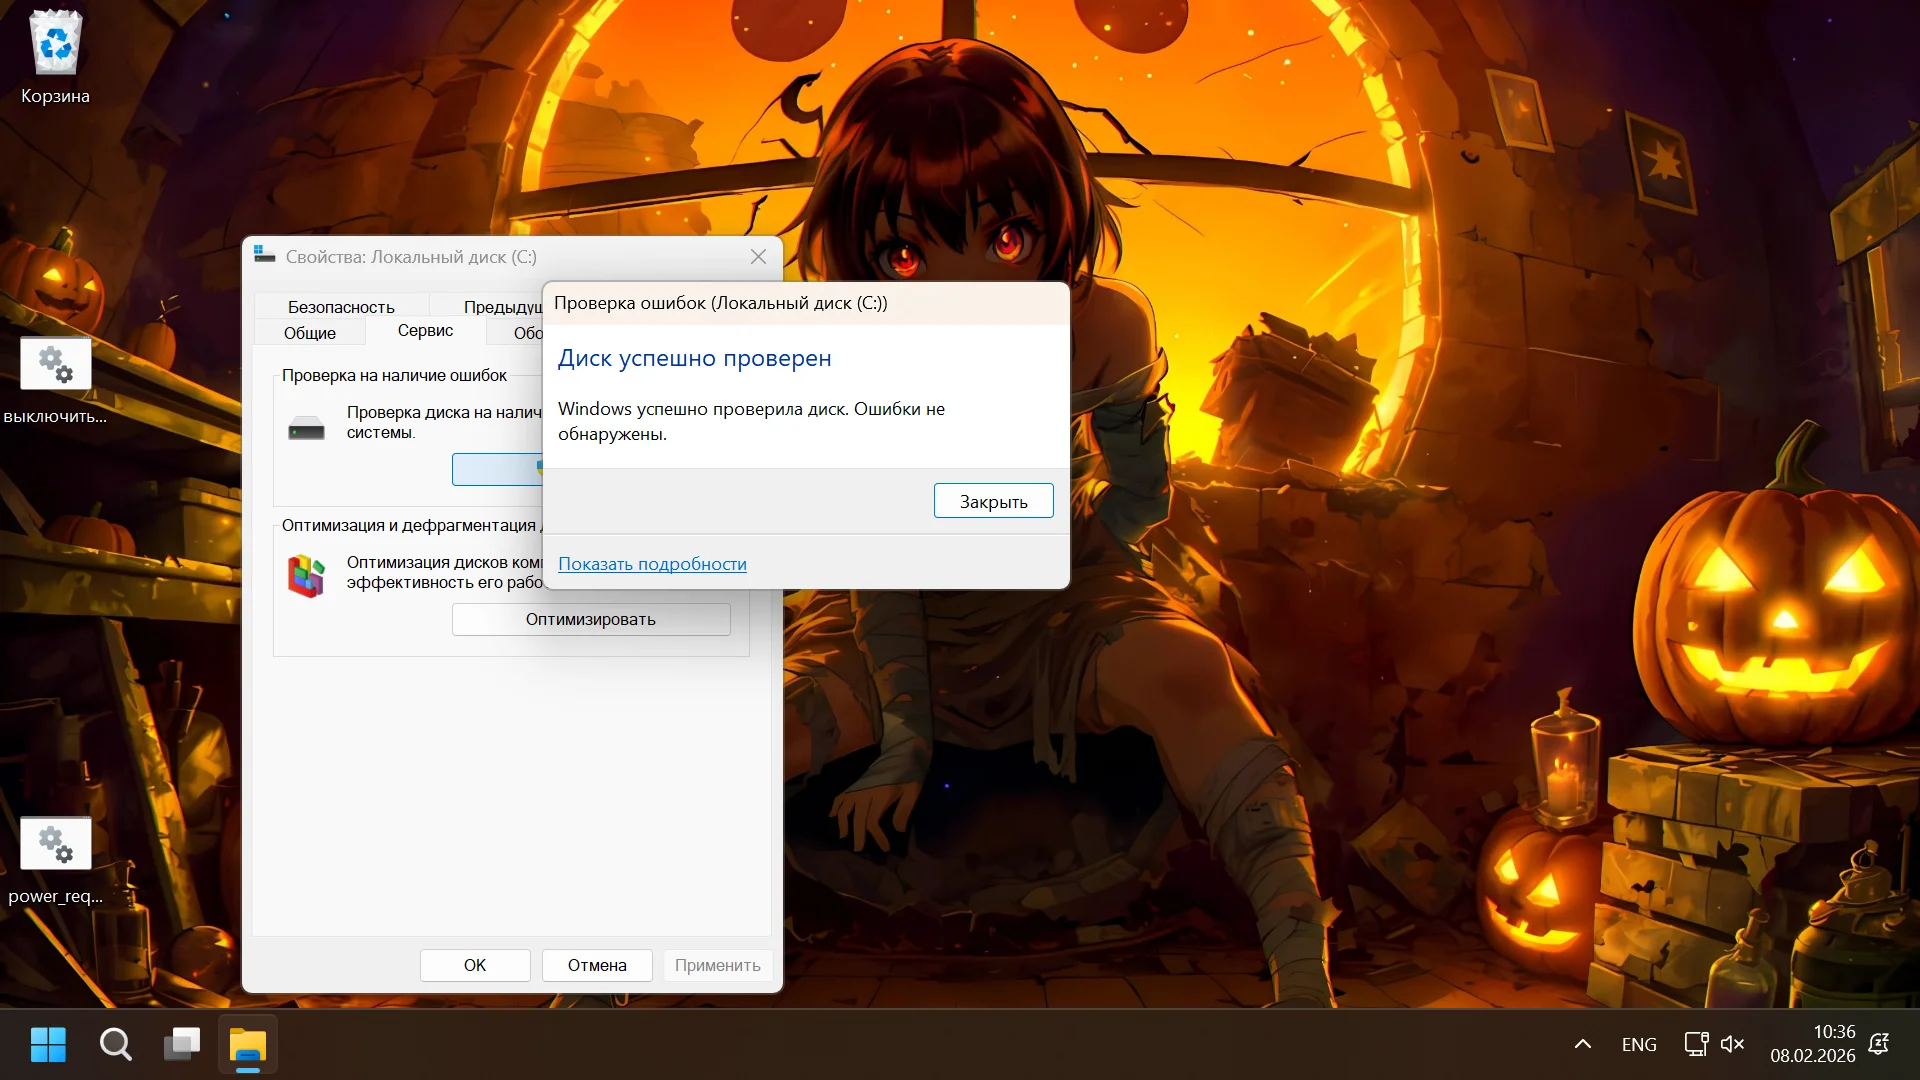Click OK in disk properties
The image size is (1920, 1080).
pyautogui.click(x=475, y=965)
